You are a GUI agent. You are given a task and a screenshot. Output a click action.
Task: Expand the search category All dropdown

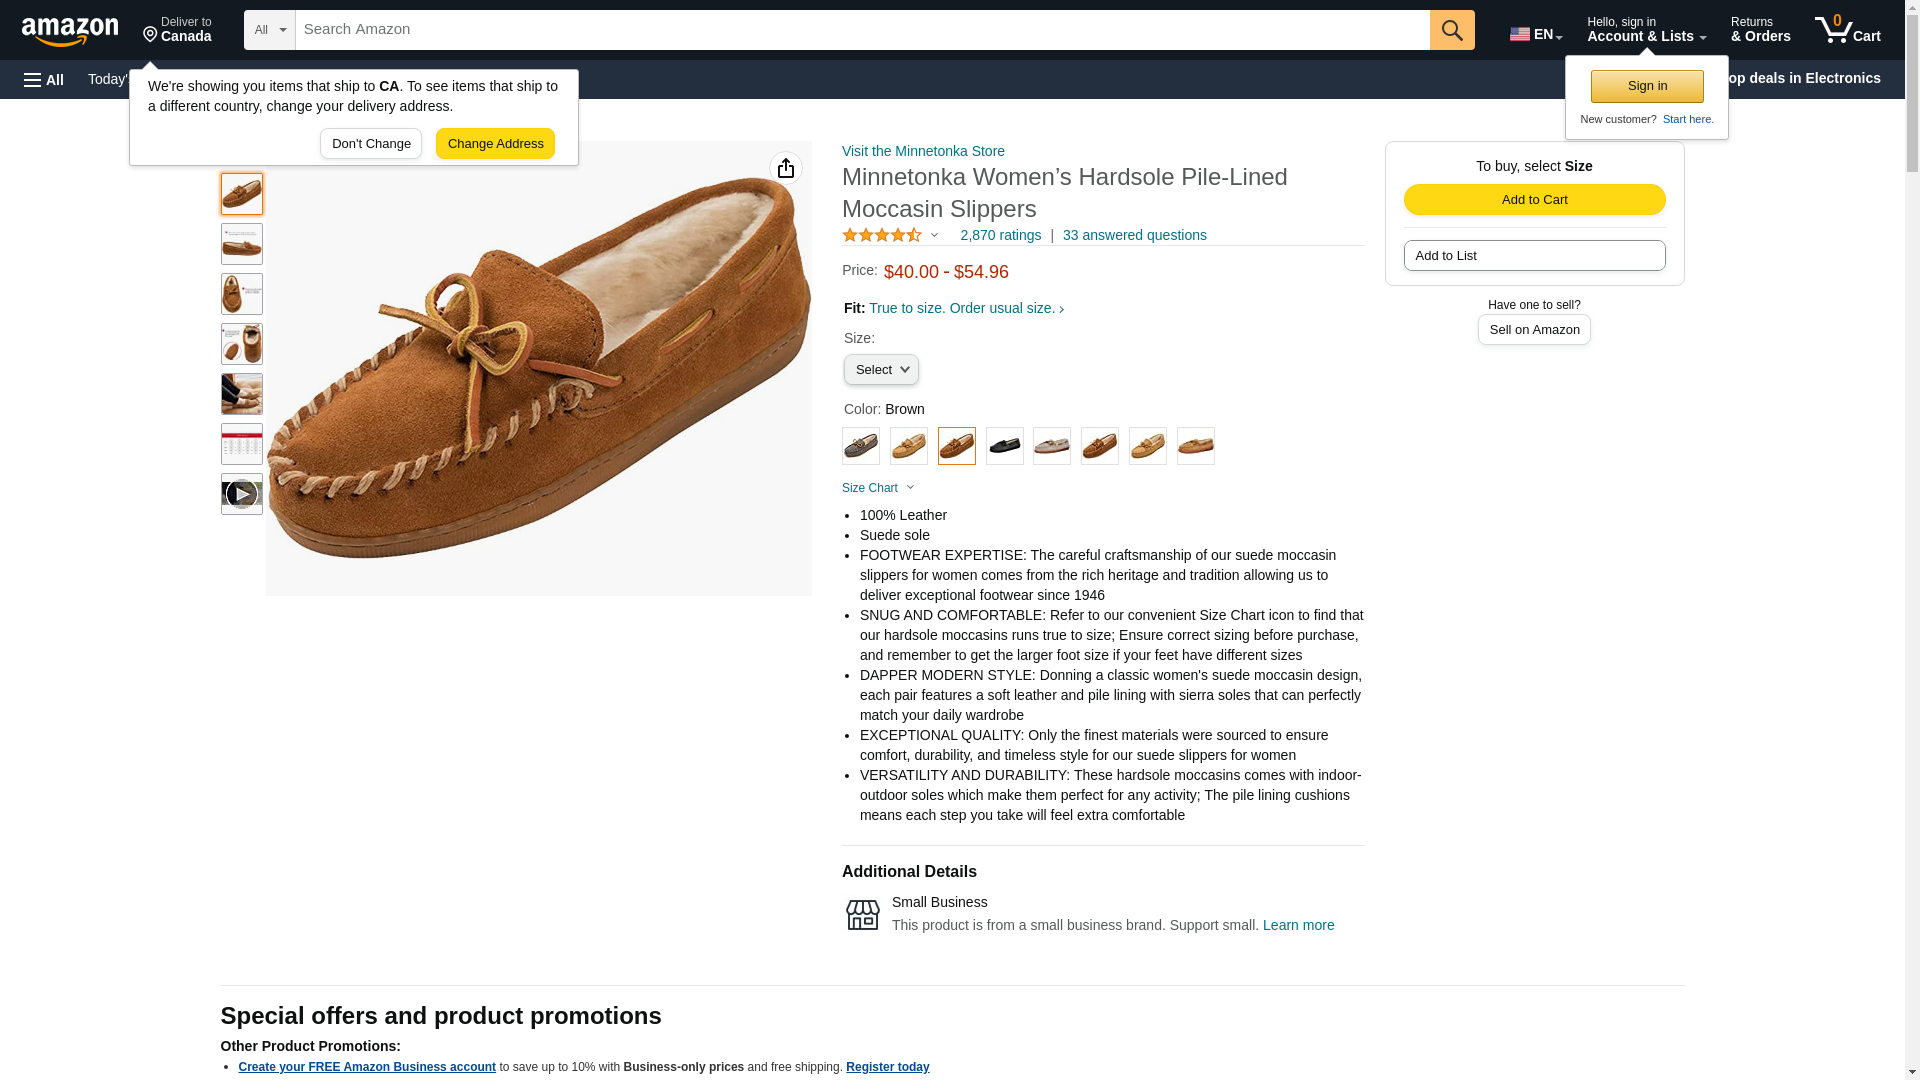pos(269,30)
